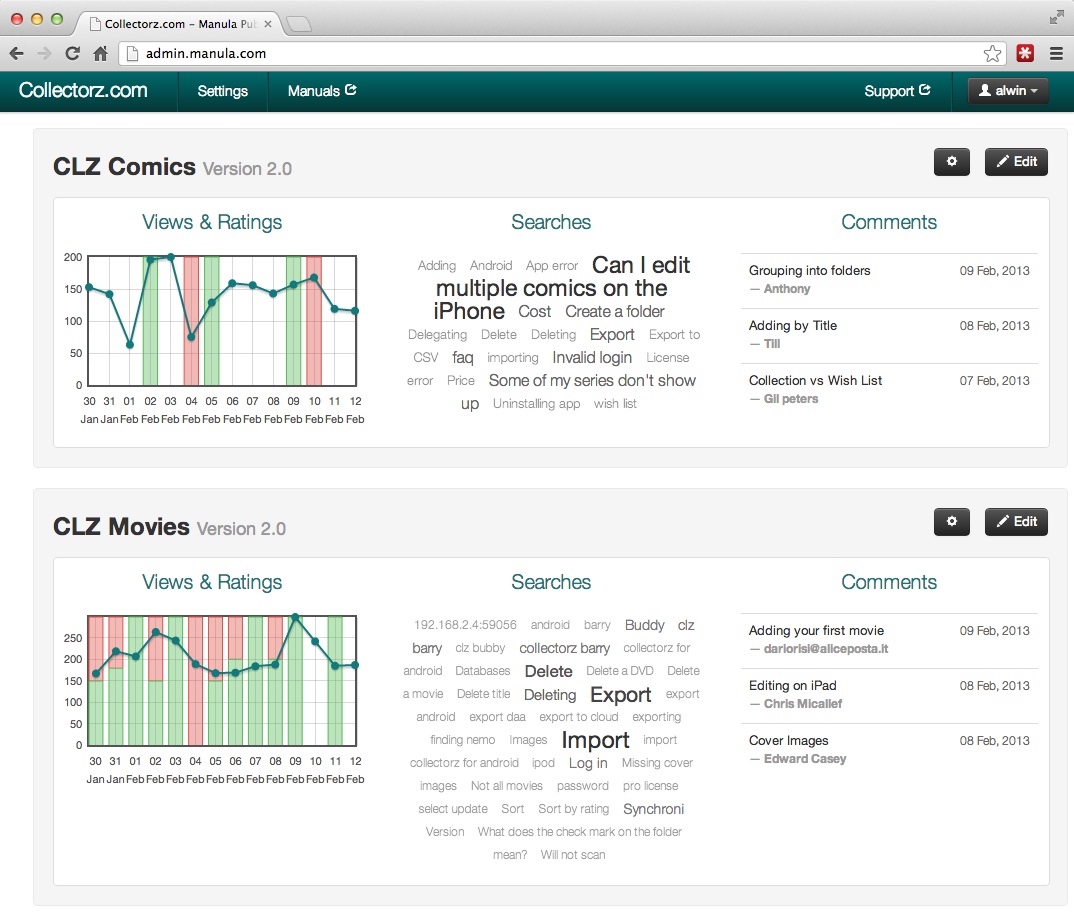Click commenter name 'Edward Casey'
Screen dimensions: 1074x913
tap(805, 759)
